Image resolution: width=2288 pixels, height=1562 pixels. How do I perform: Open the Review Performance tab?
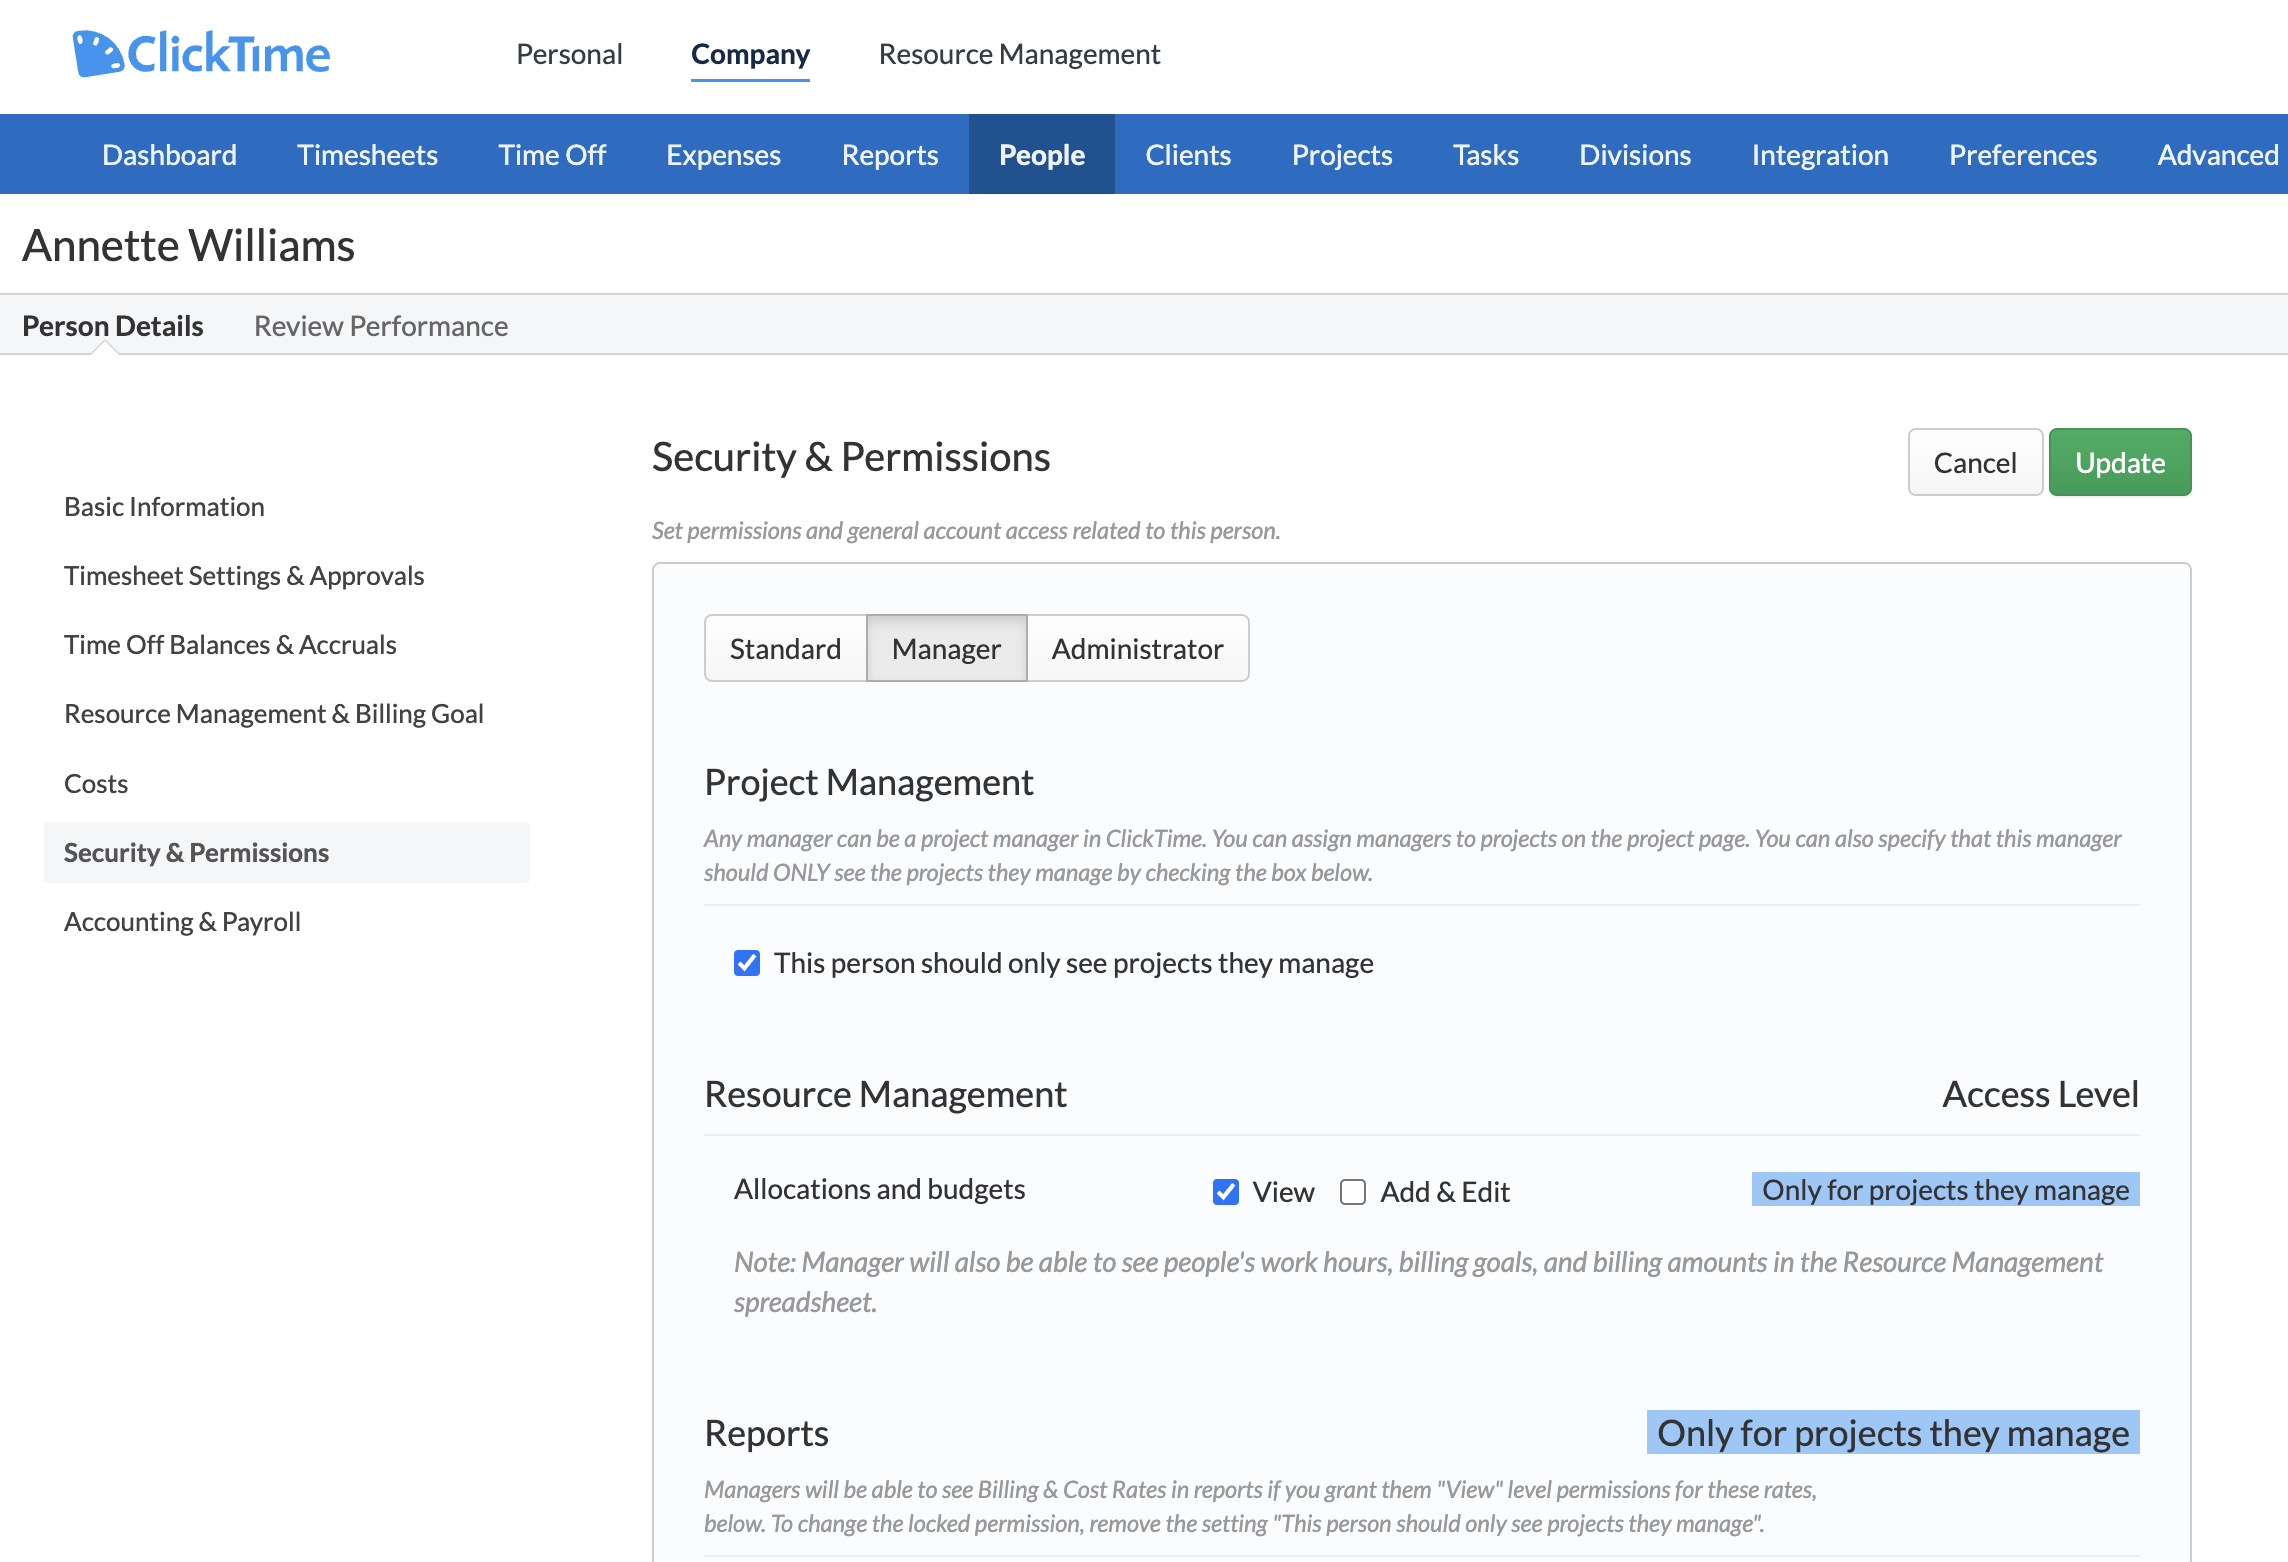pos(381,325)
